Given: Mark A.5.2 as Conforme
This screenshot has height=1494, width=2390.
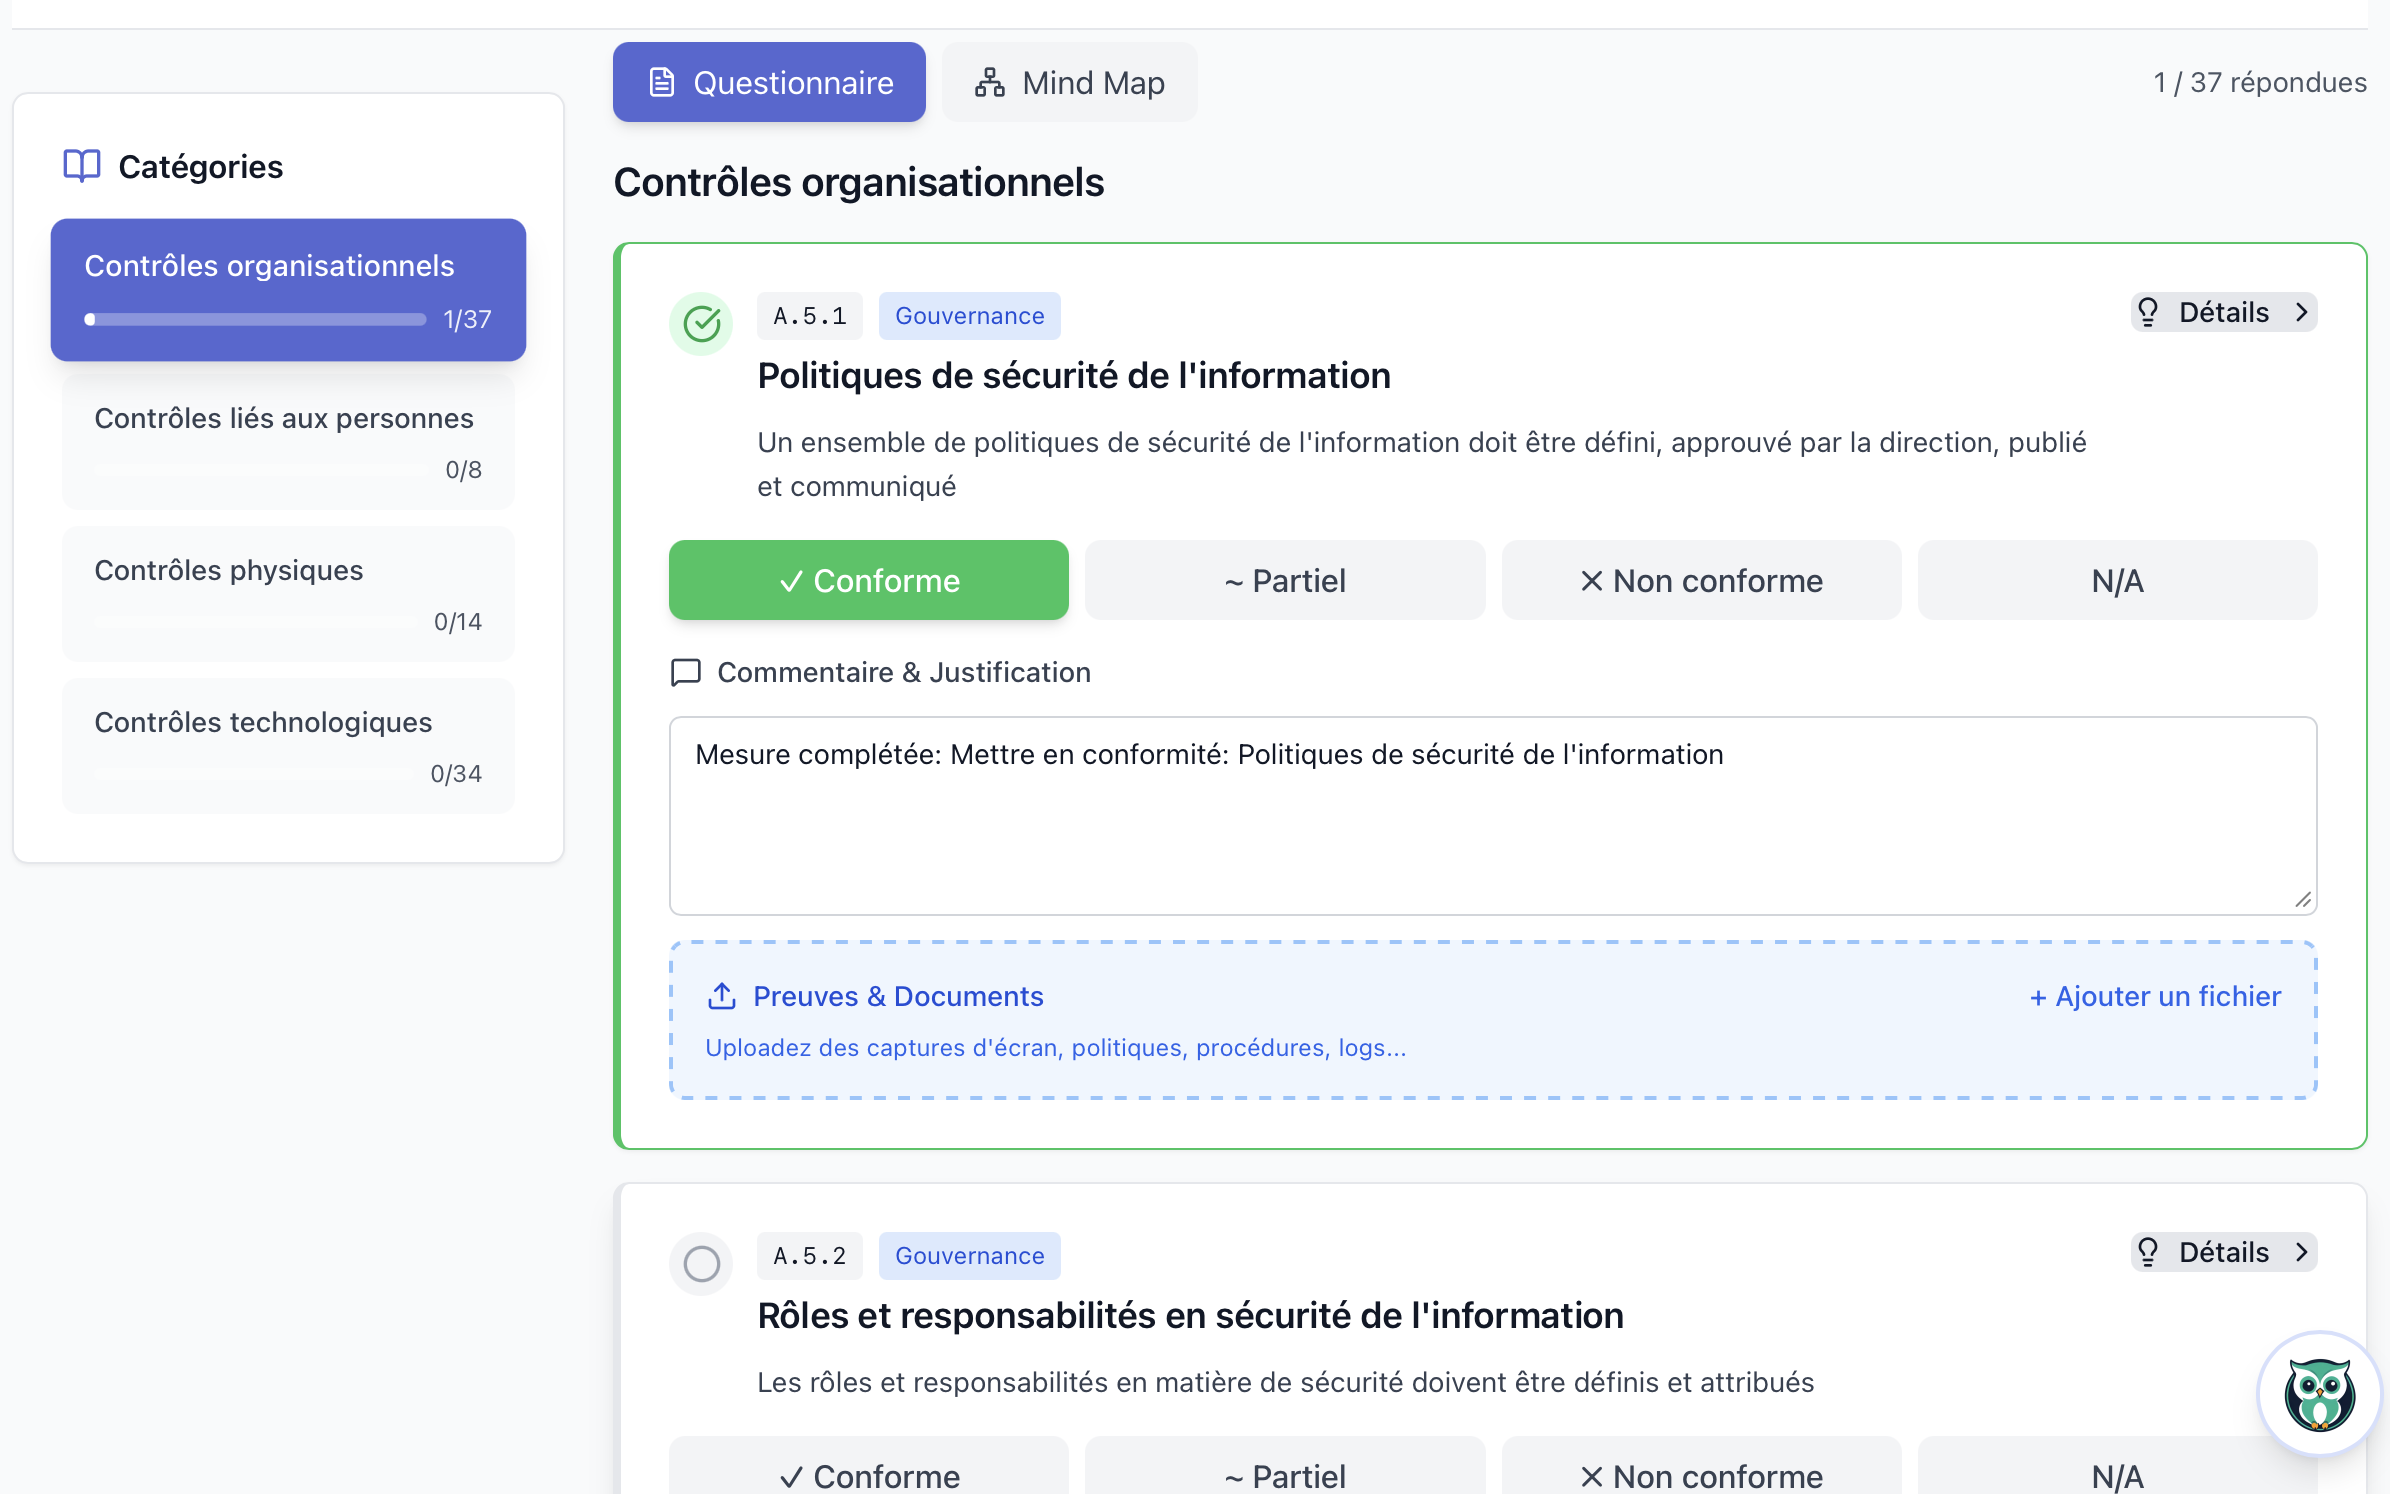Looking at the screenshot, I should point(869,1466).
